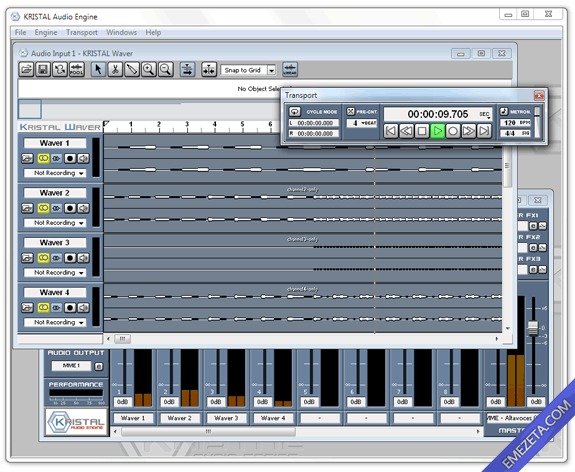Click the Waver window horizontal scrollbar thumb

click(x=122, y=339)
